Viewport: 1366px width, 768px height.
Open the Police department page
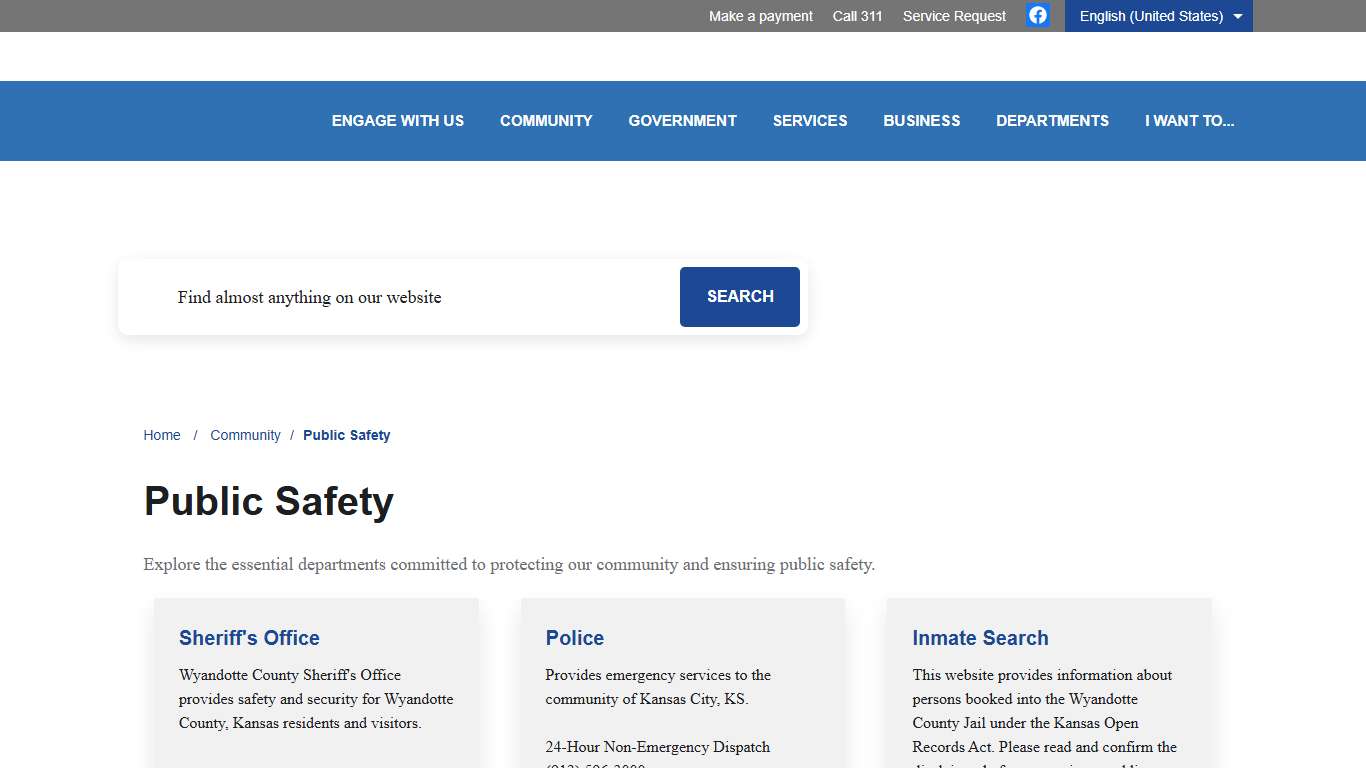(575, 638)
